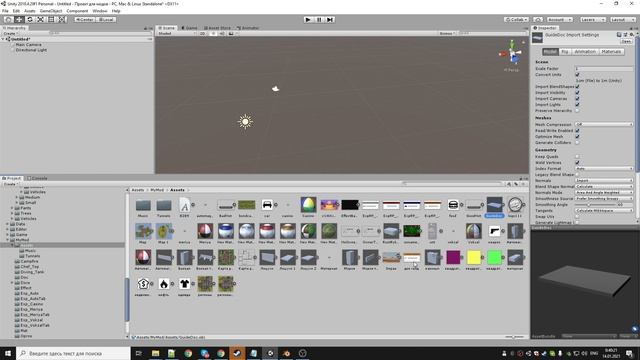Expand the Data folder in project tree
Viewport: 640px width, 360px height.
(7, 224)
